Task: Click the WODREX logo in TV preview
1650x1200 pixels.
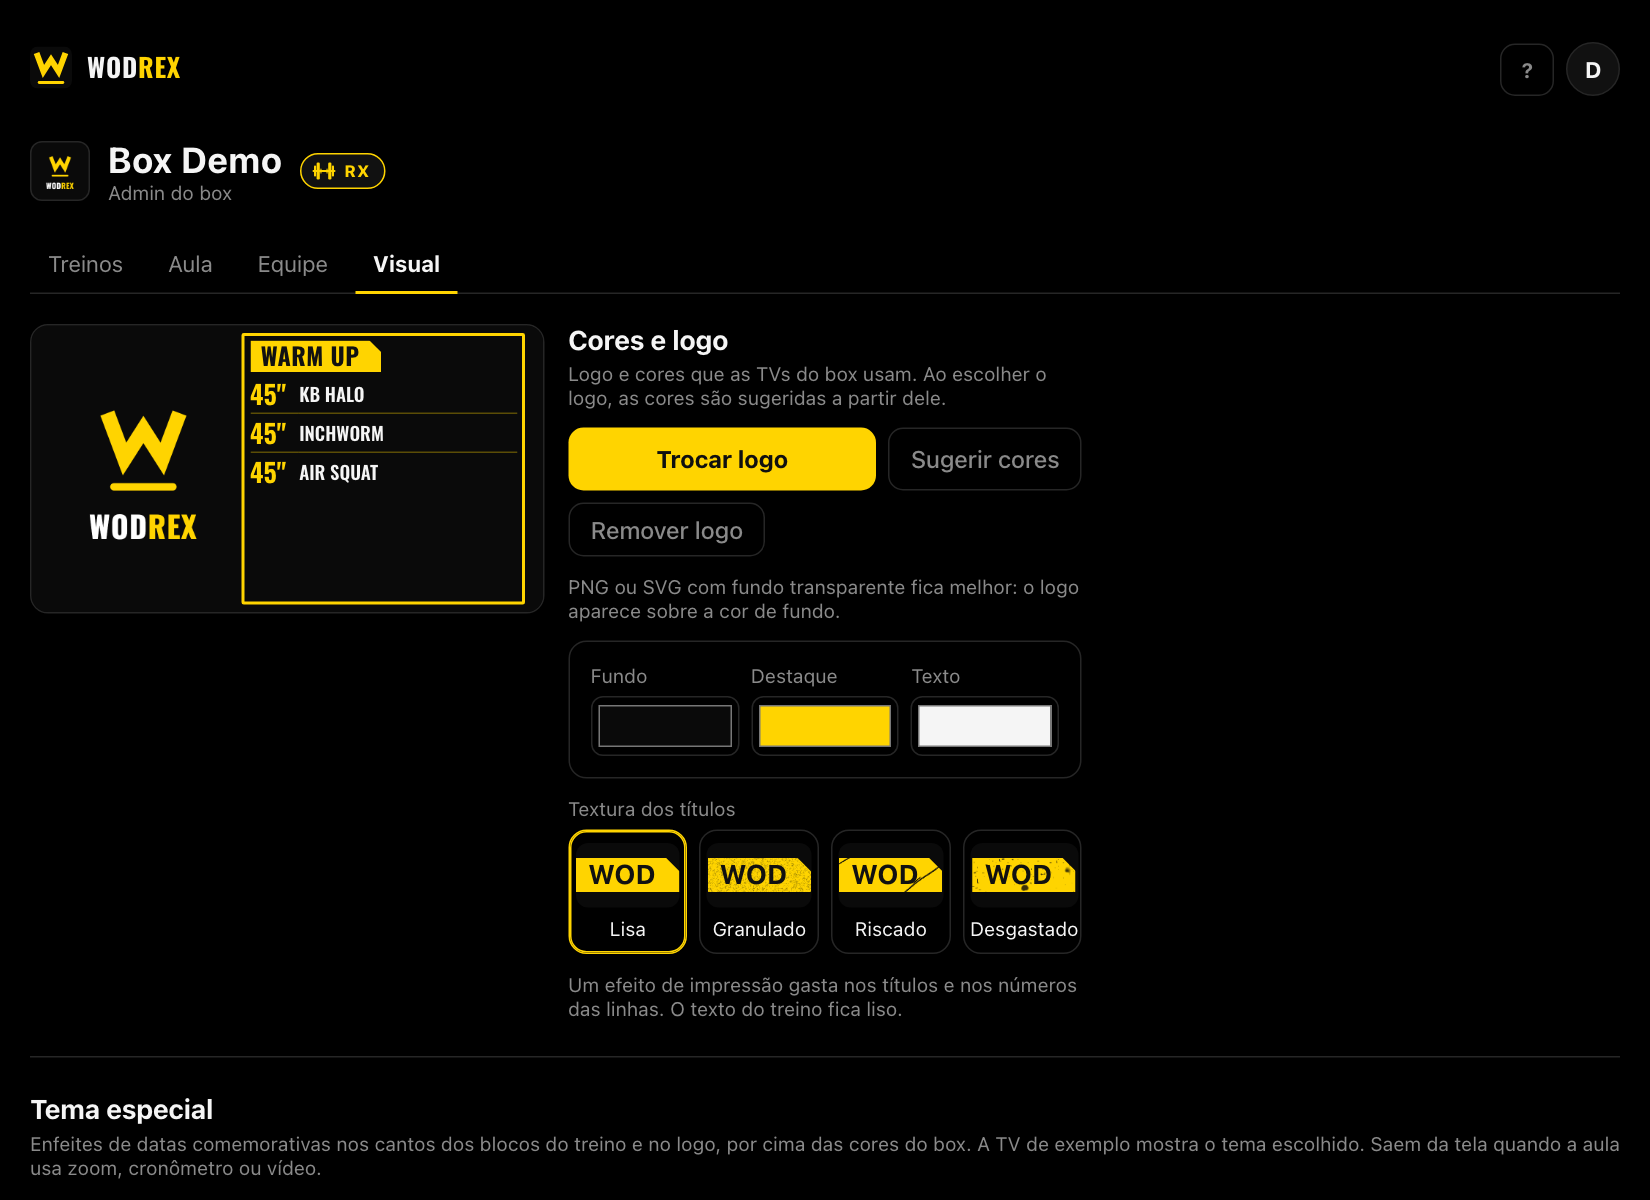Action: (x=143, y=476)
